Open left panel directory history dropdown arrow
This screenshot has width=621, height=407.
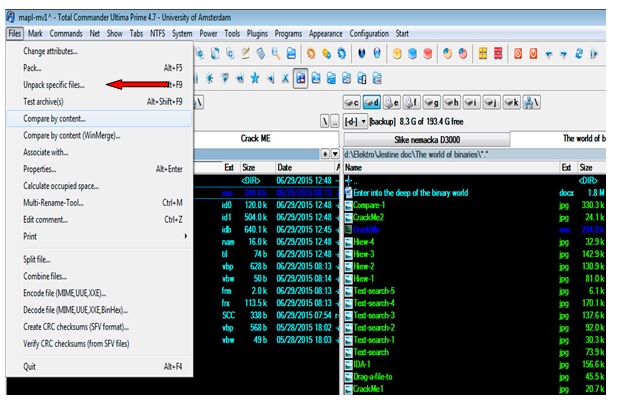334,153
